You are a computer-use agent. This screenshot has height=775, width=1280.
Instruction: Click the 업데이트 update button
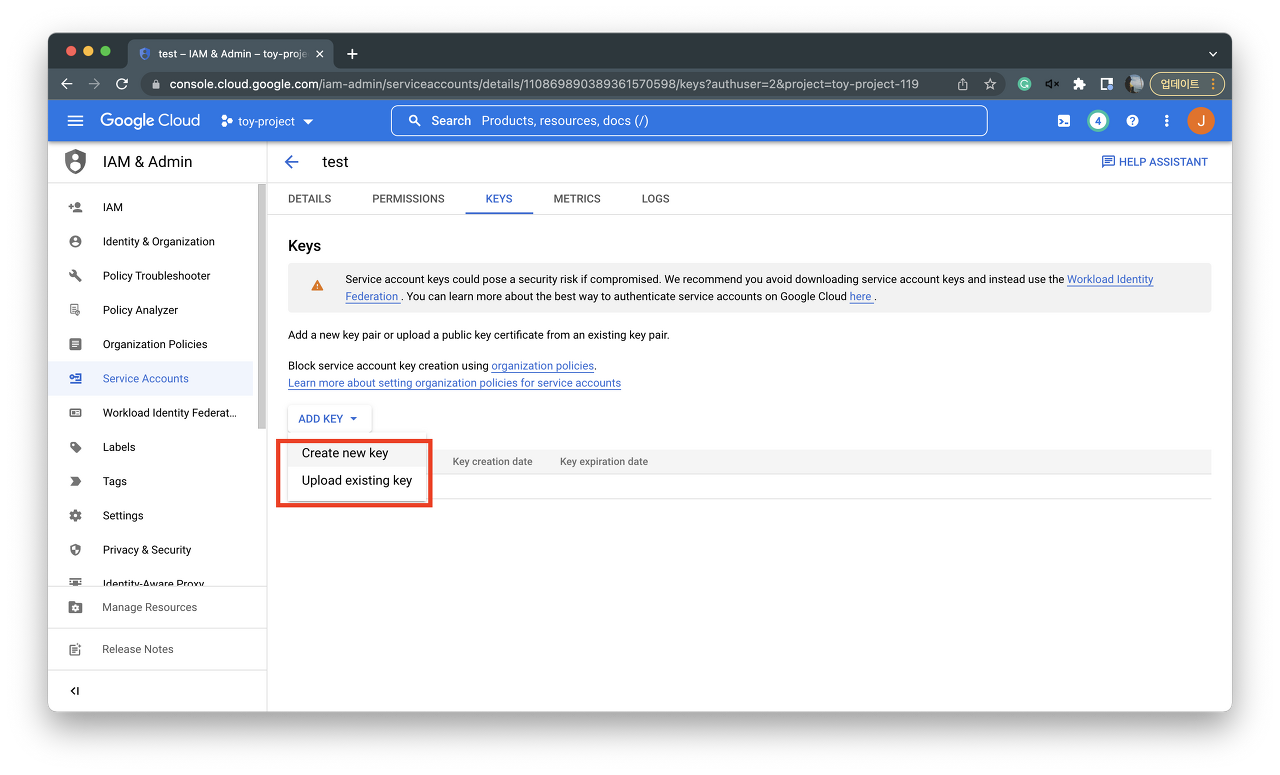tap(1187, 84)
